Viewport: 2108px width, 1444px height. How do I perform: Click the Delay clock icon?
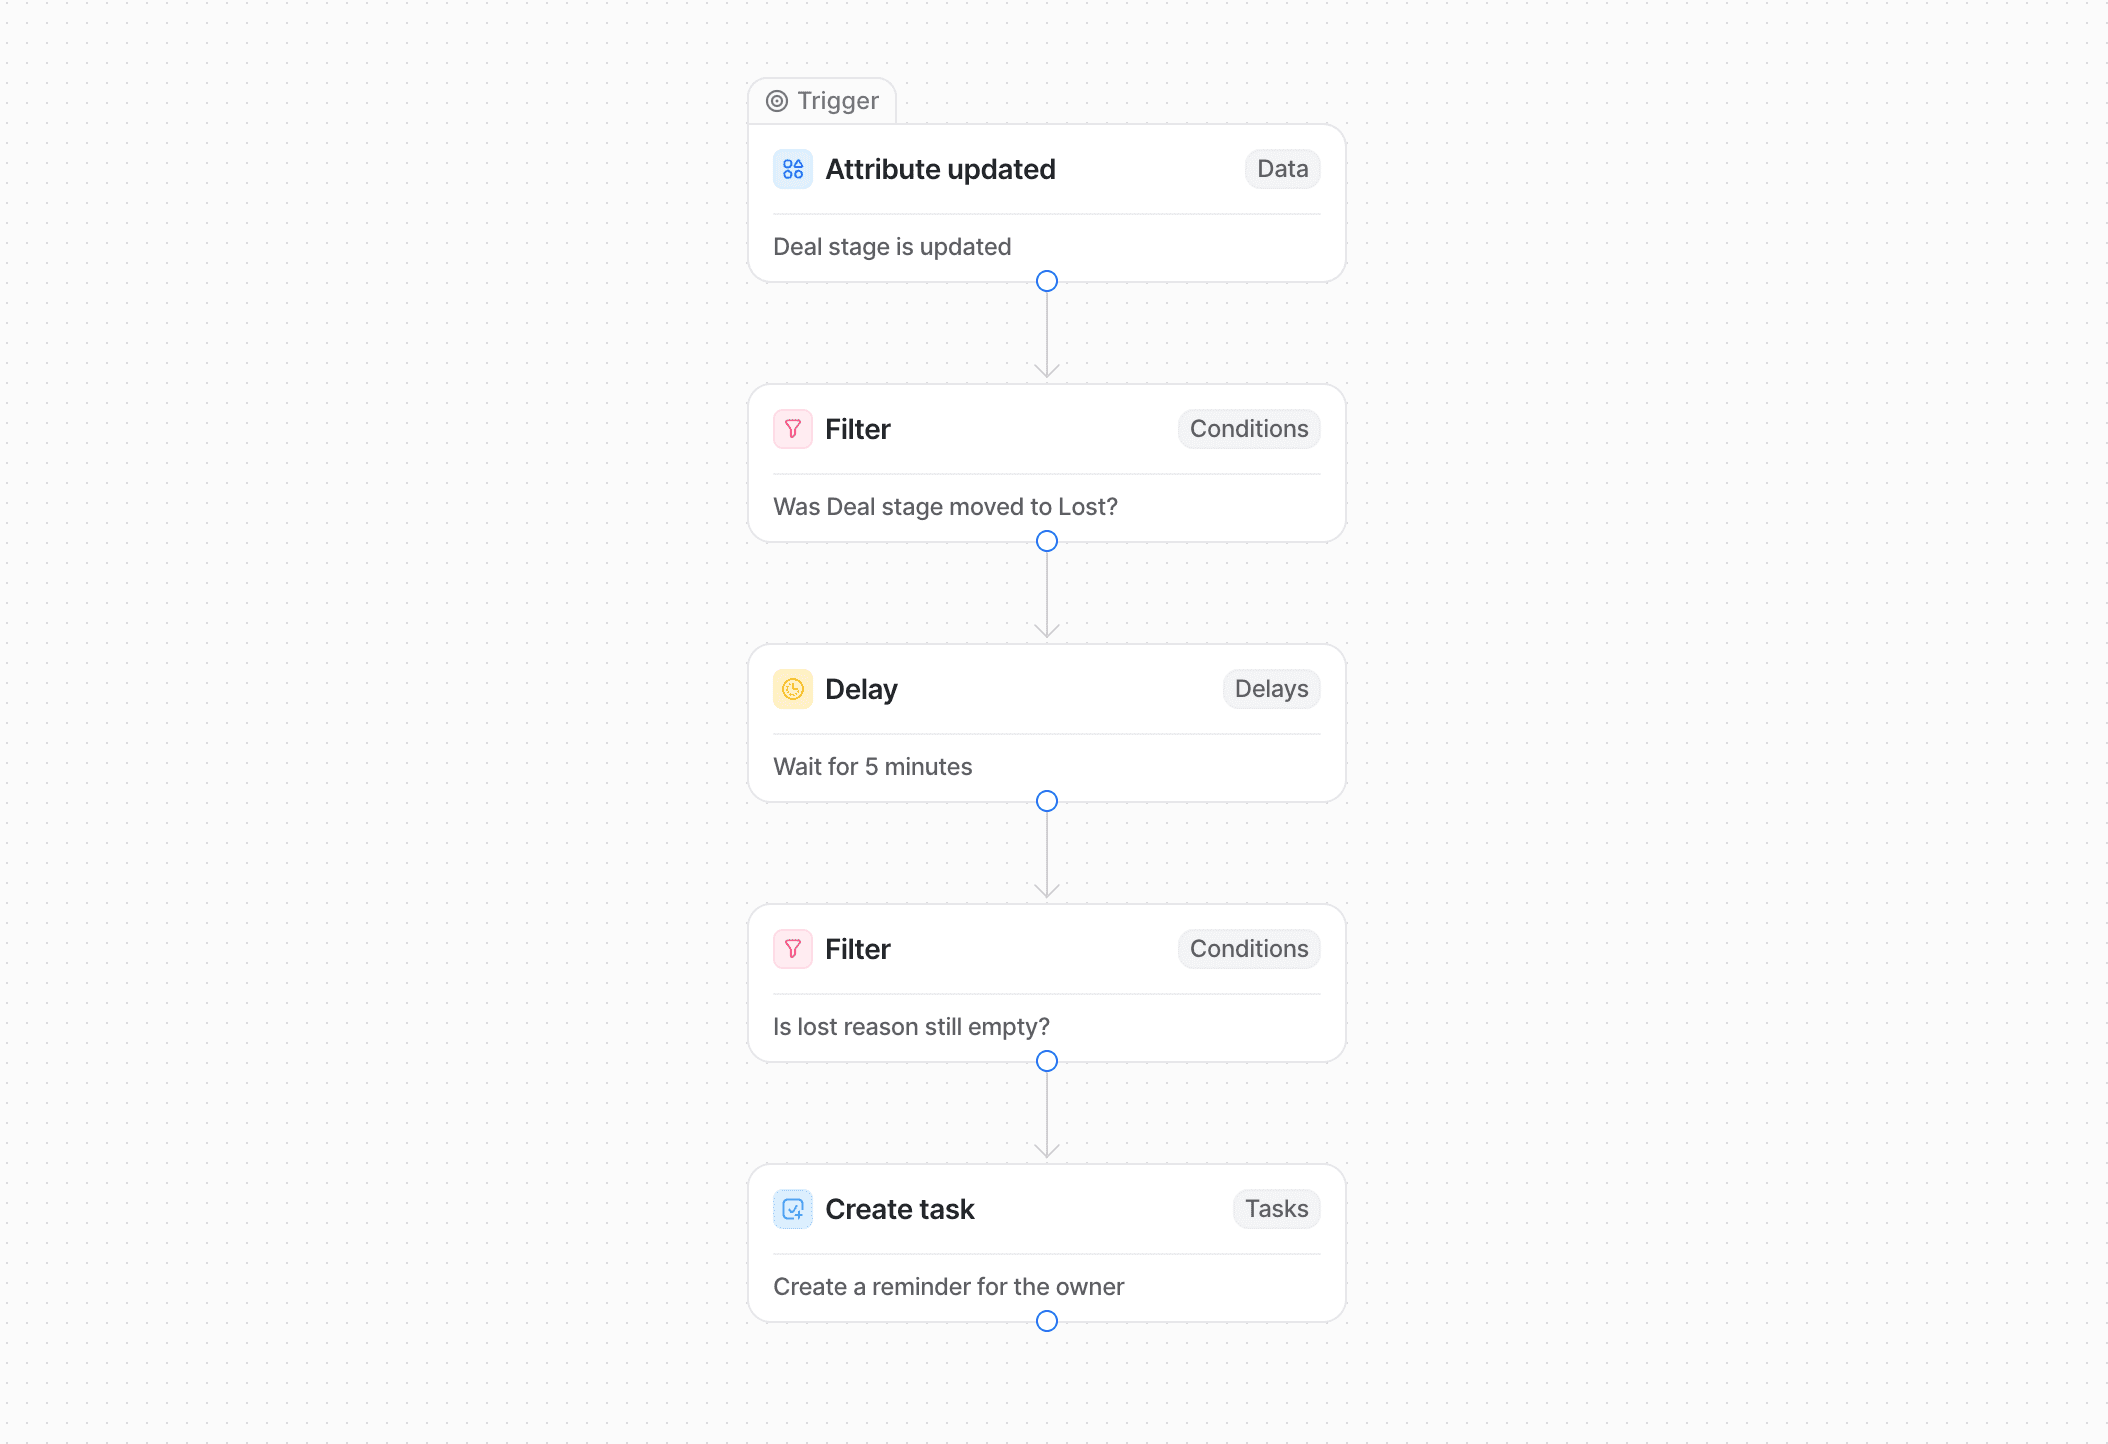point(792,689)
